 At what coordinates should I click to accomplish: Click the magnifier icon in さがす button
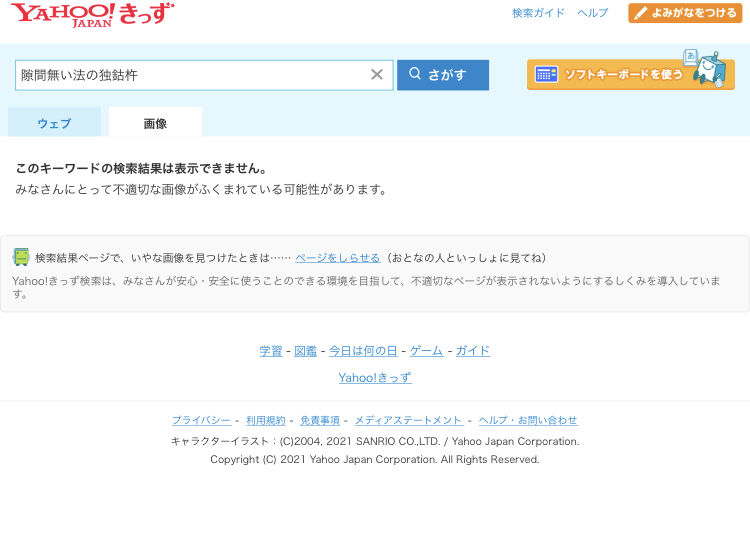point(415,73)
